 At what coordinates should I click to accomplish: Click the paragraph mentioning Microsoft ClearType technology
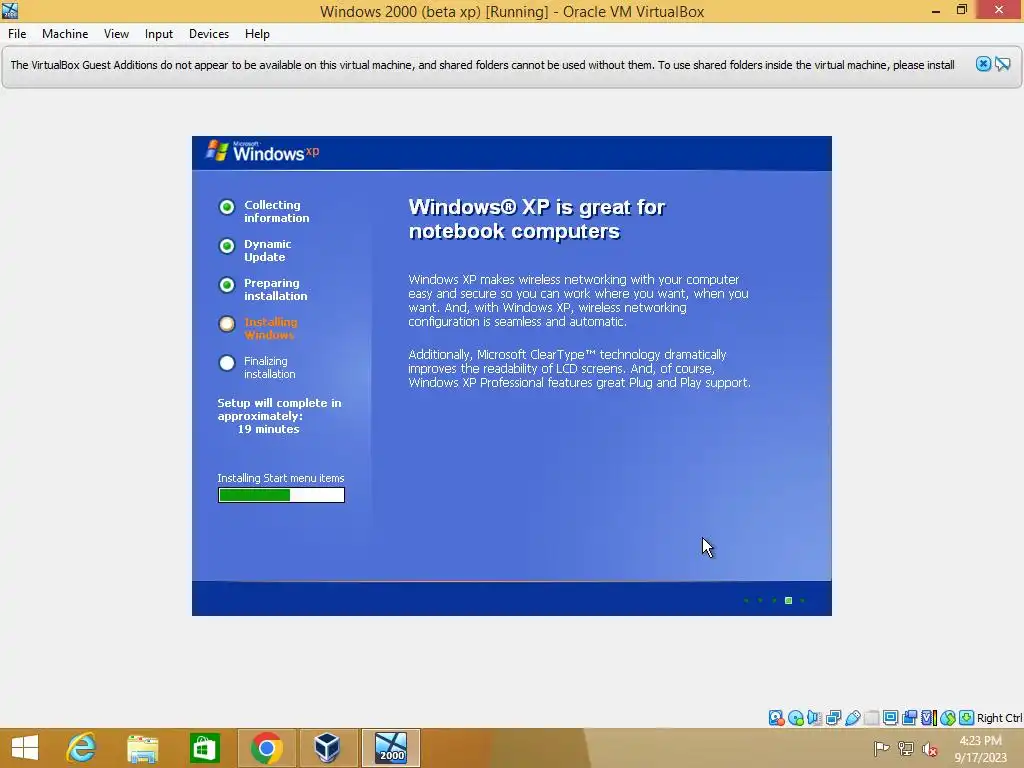579,368
